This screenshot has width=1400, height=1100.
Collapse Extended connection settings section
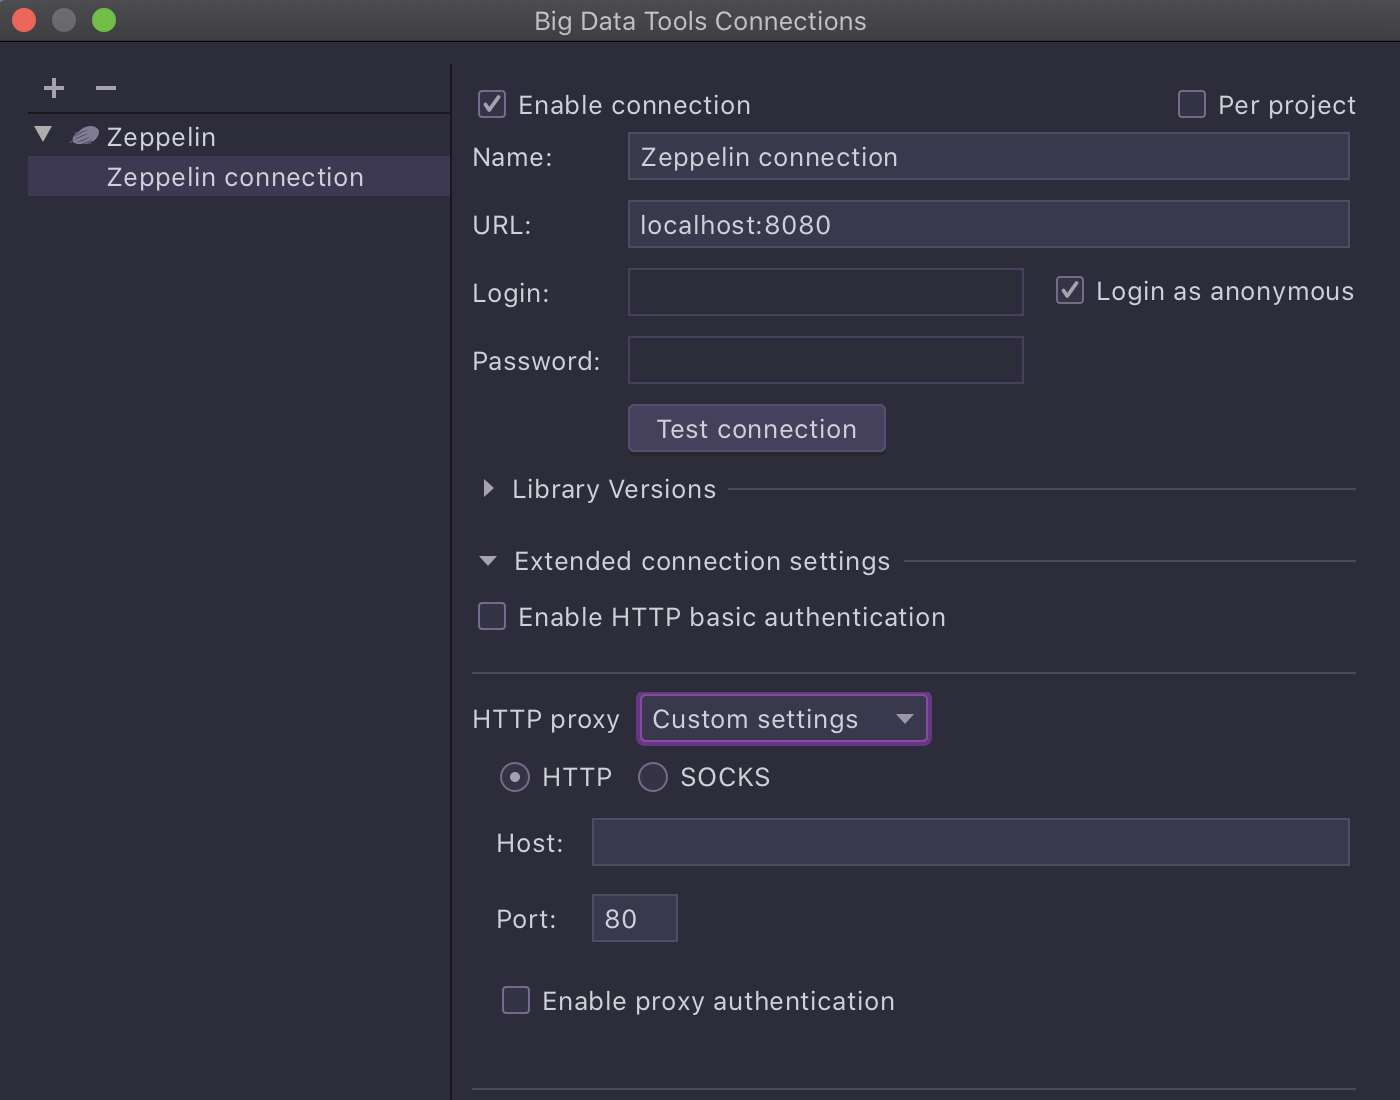[488, 561]
